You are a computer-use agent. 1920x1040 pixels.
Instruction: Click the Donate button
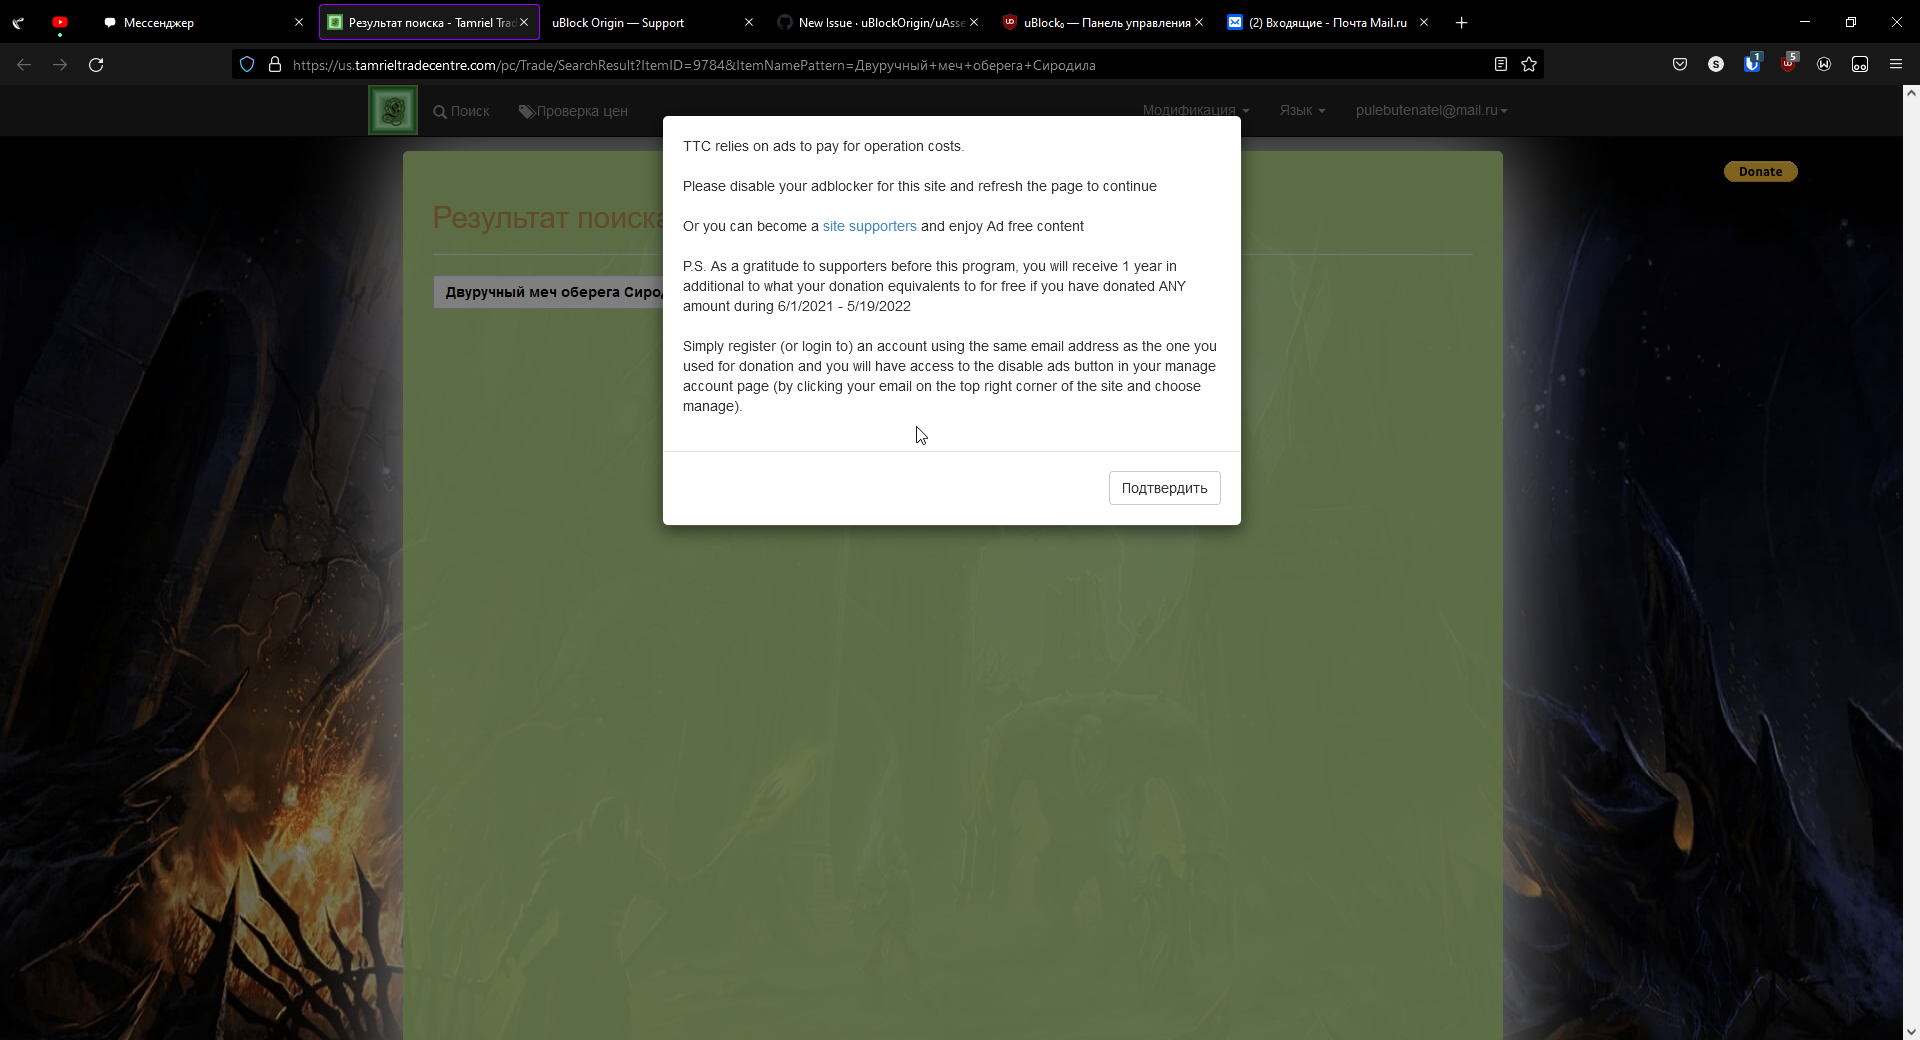[x=1760, y=171]
